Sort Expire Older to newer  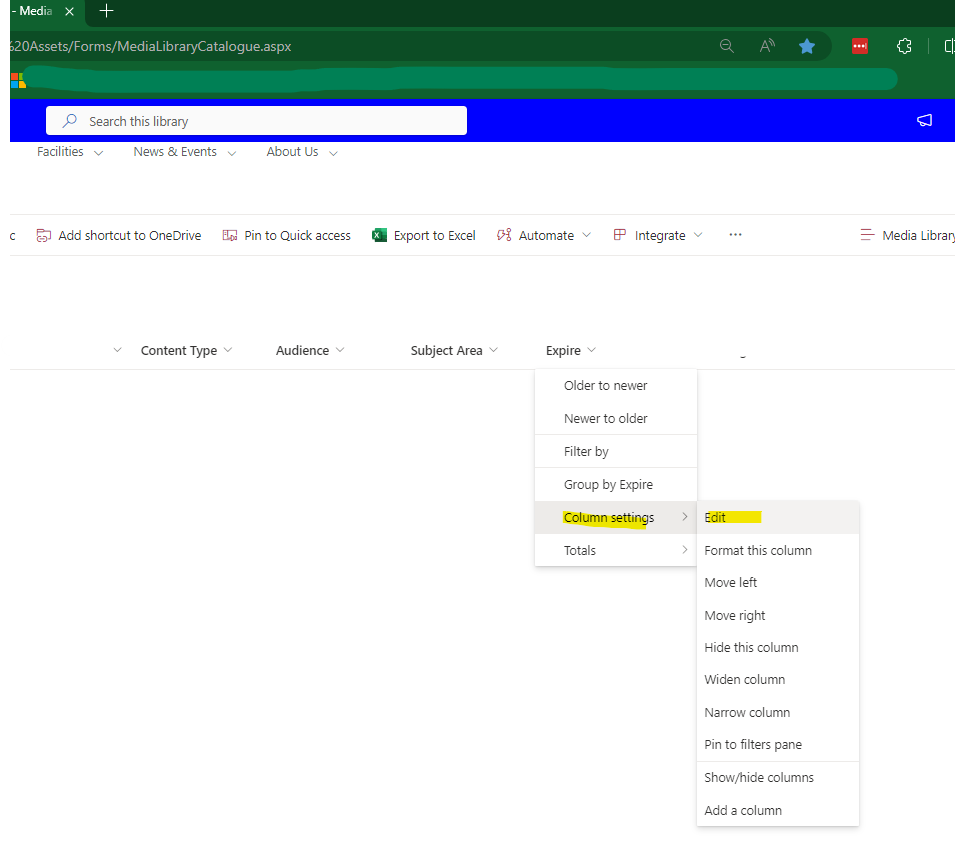pyautogui.click(x=616, y=386)
